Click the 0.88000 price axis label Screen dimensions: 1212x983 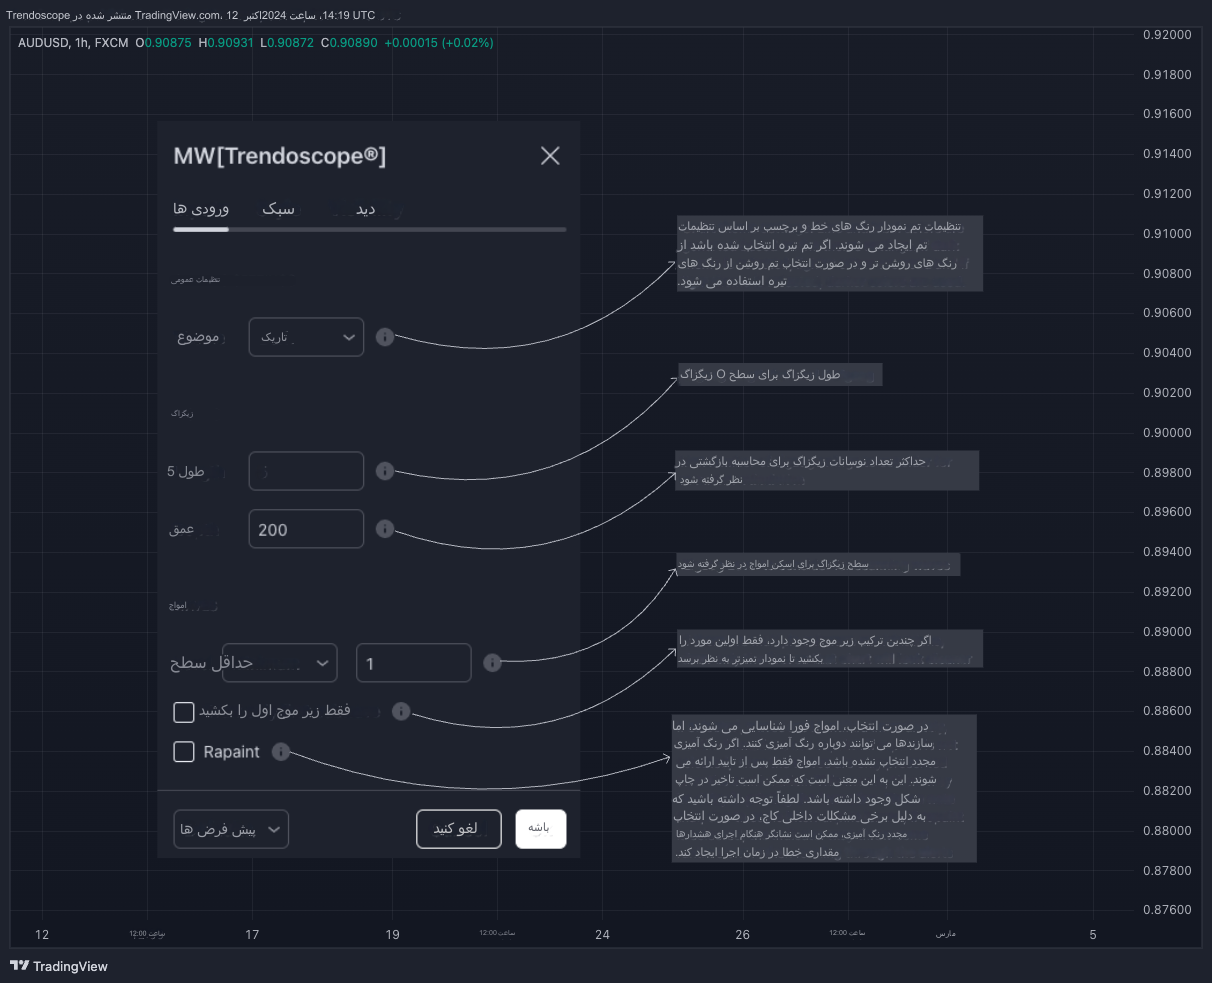pyautogui.click(x=1167, y=830)
